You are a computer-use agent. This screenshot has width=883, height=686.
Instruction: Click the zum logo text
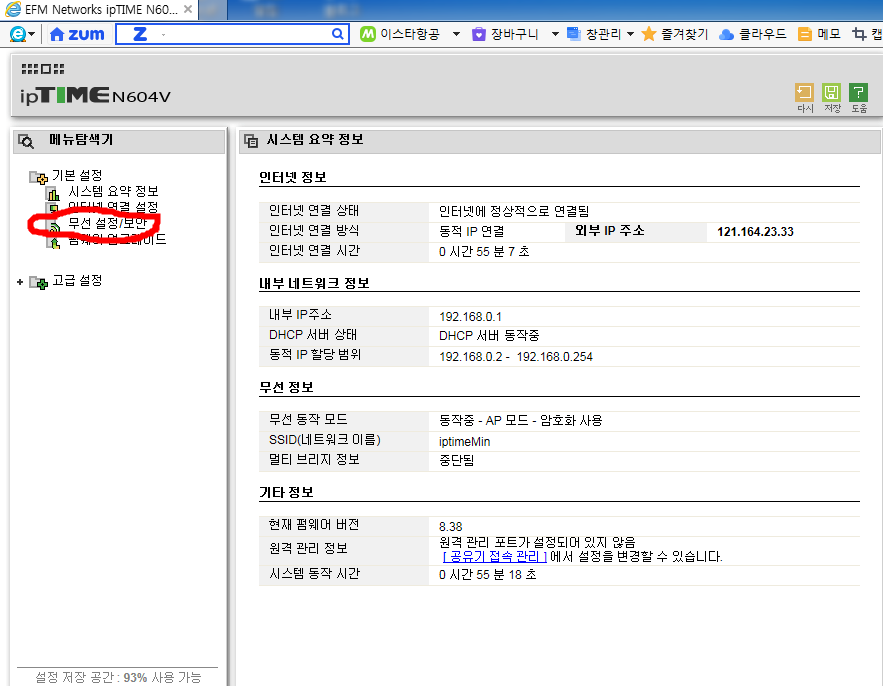coord(86,34)
